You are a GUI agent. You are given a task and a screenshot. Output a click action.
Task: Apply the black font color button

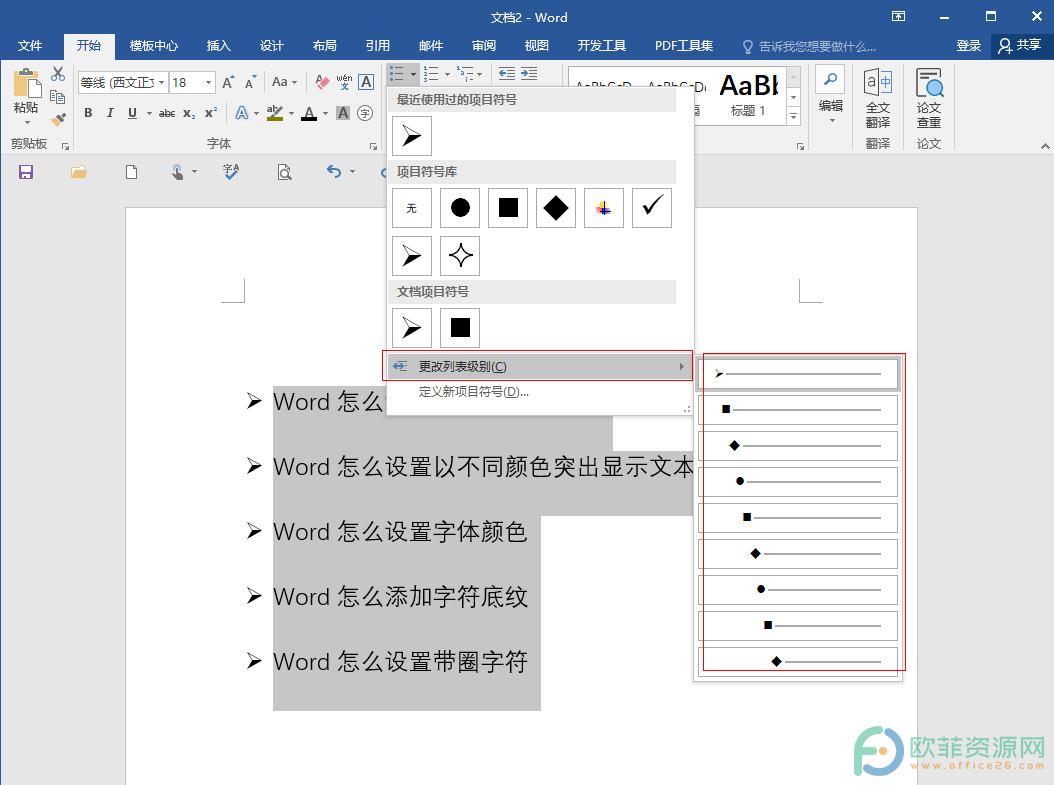coord(309,113)
